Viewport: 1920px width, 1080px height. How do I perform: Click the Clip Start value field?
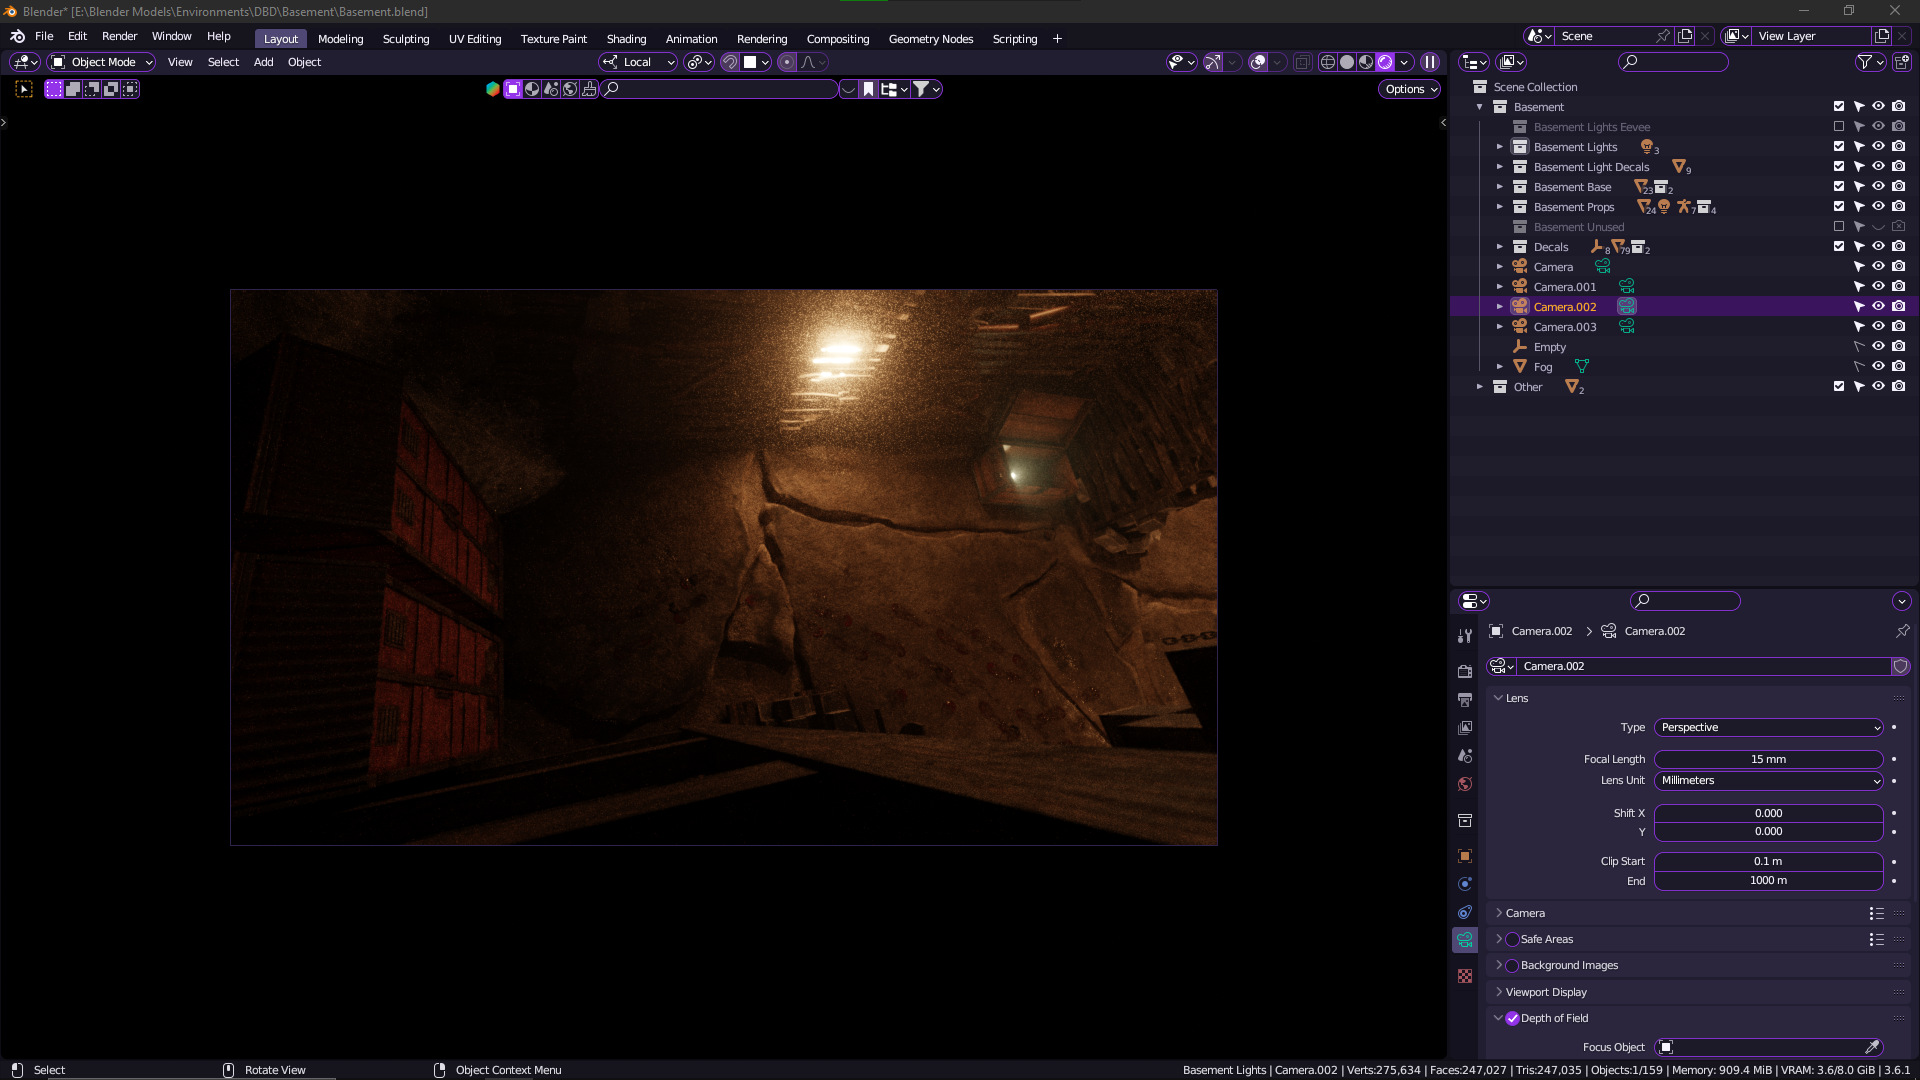[1768, 861]
